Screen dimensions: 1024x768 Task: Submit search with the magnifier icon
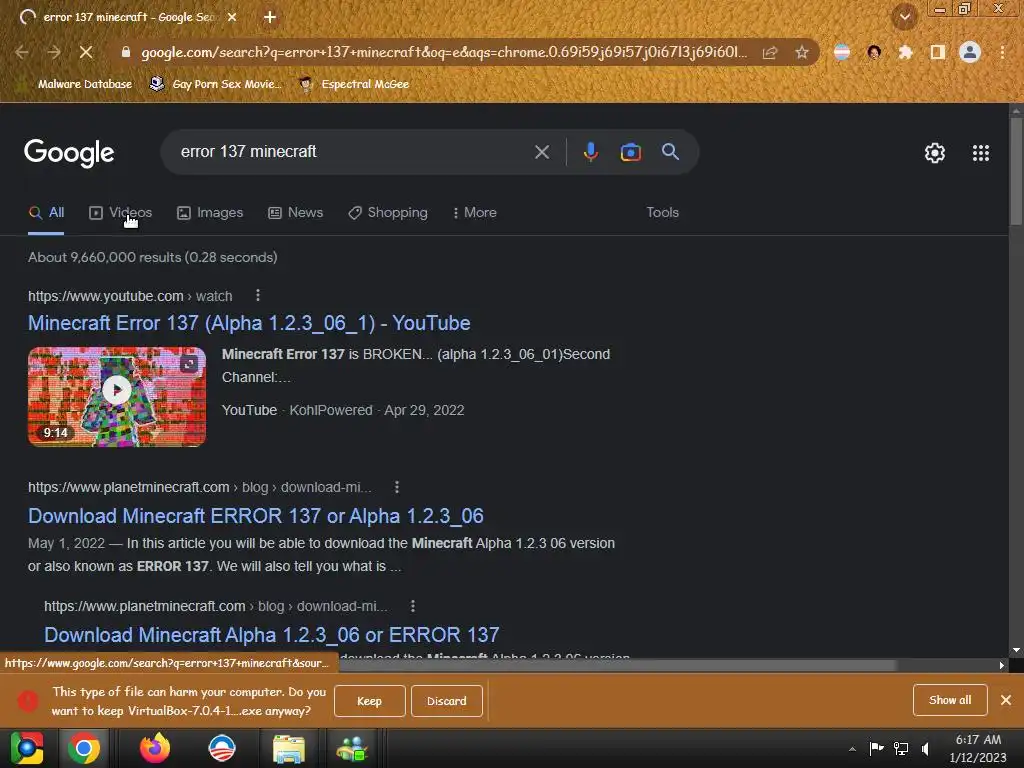[670, 152]
